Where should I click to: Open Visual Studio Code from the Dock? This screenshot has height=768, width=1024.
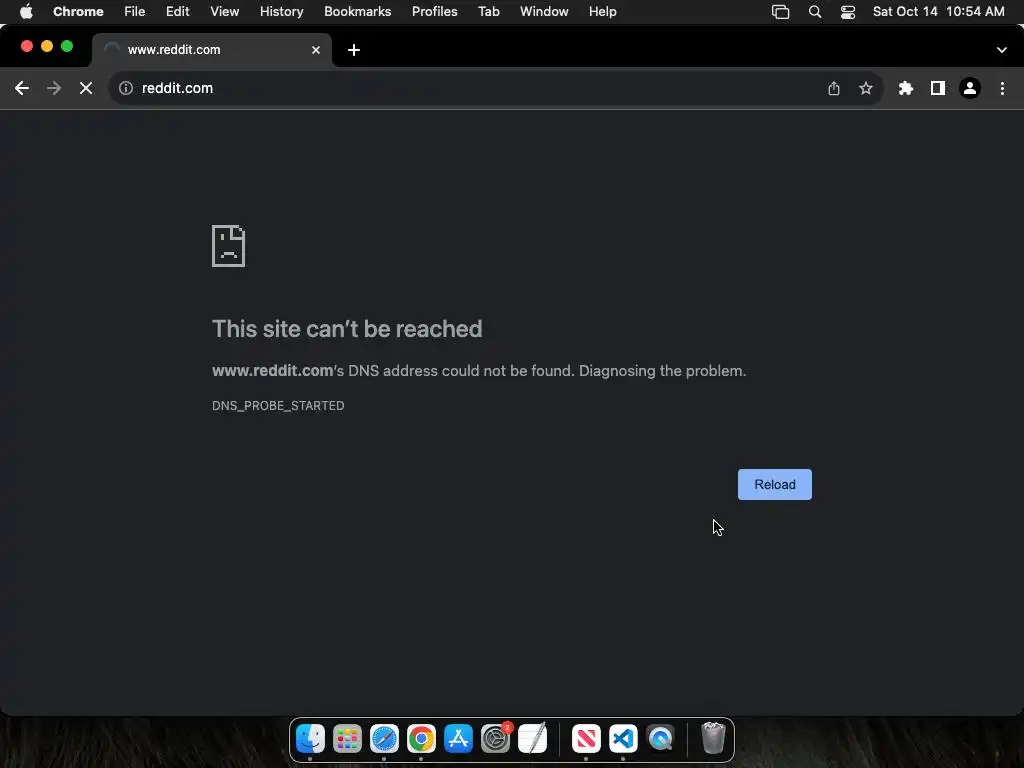pos(623,739)
